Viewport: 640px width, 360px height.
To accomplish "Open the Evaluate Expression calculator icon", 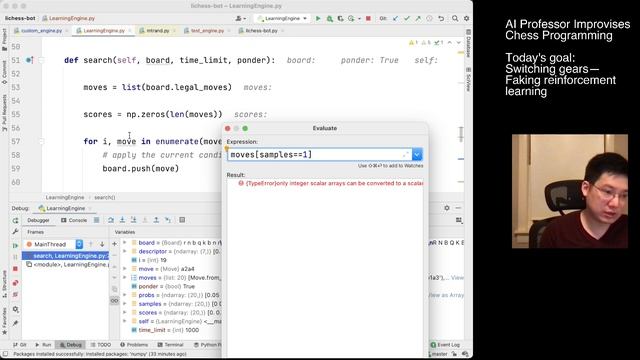I will tap(182, 220).
